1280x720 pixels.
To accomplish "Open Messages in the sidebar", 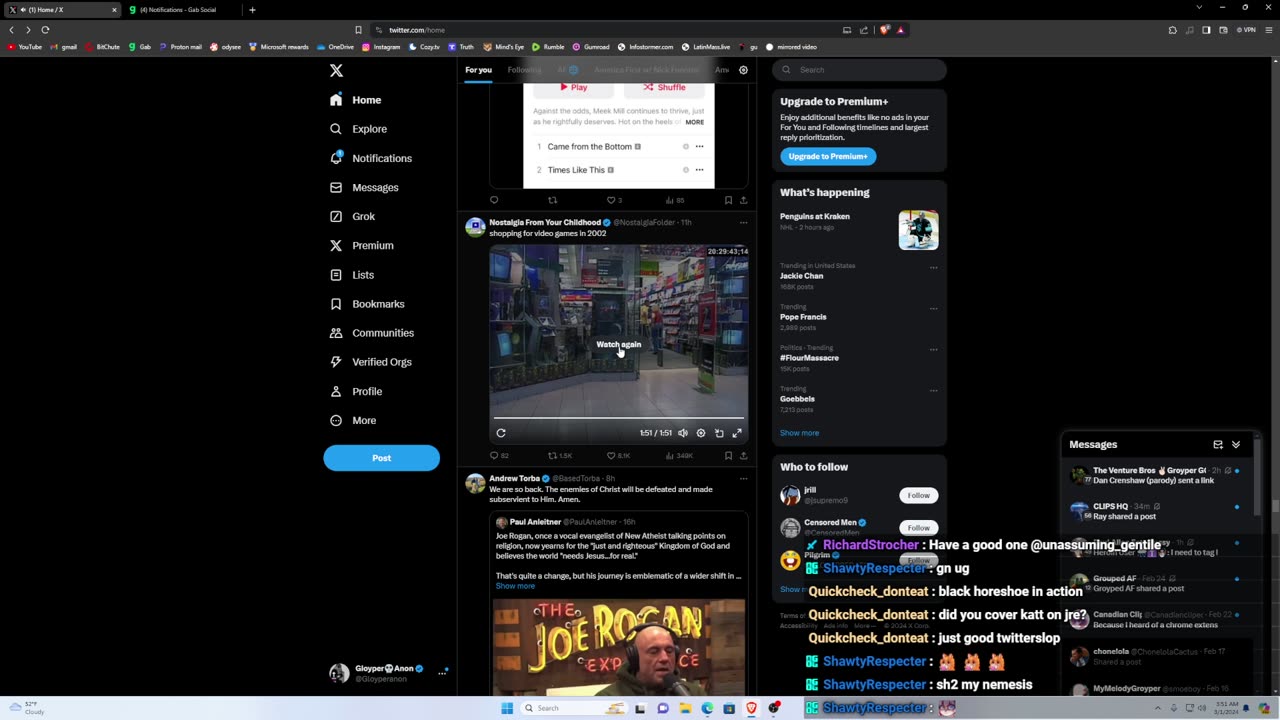I will tap(364, 187).
